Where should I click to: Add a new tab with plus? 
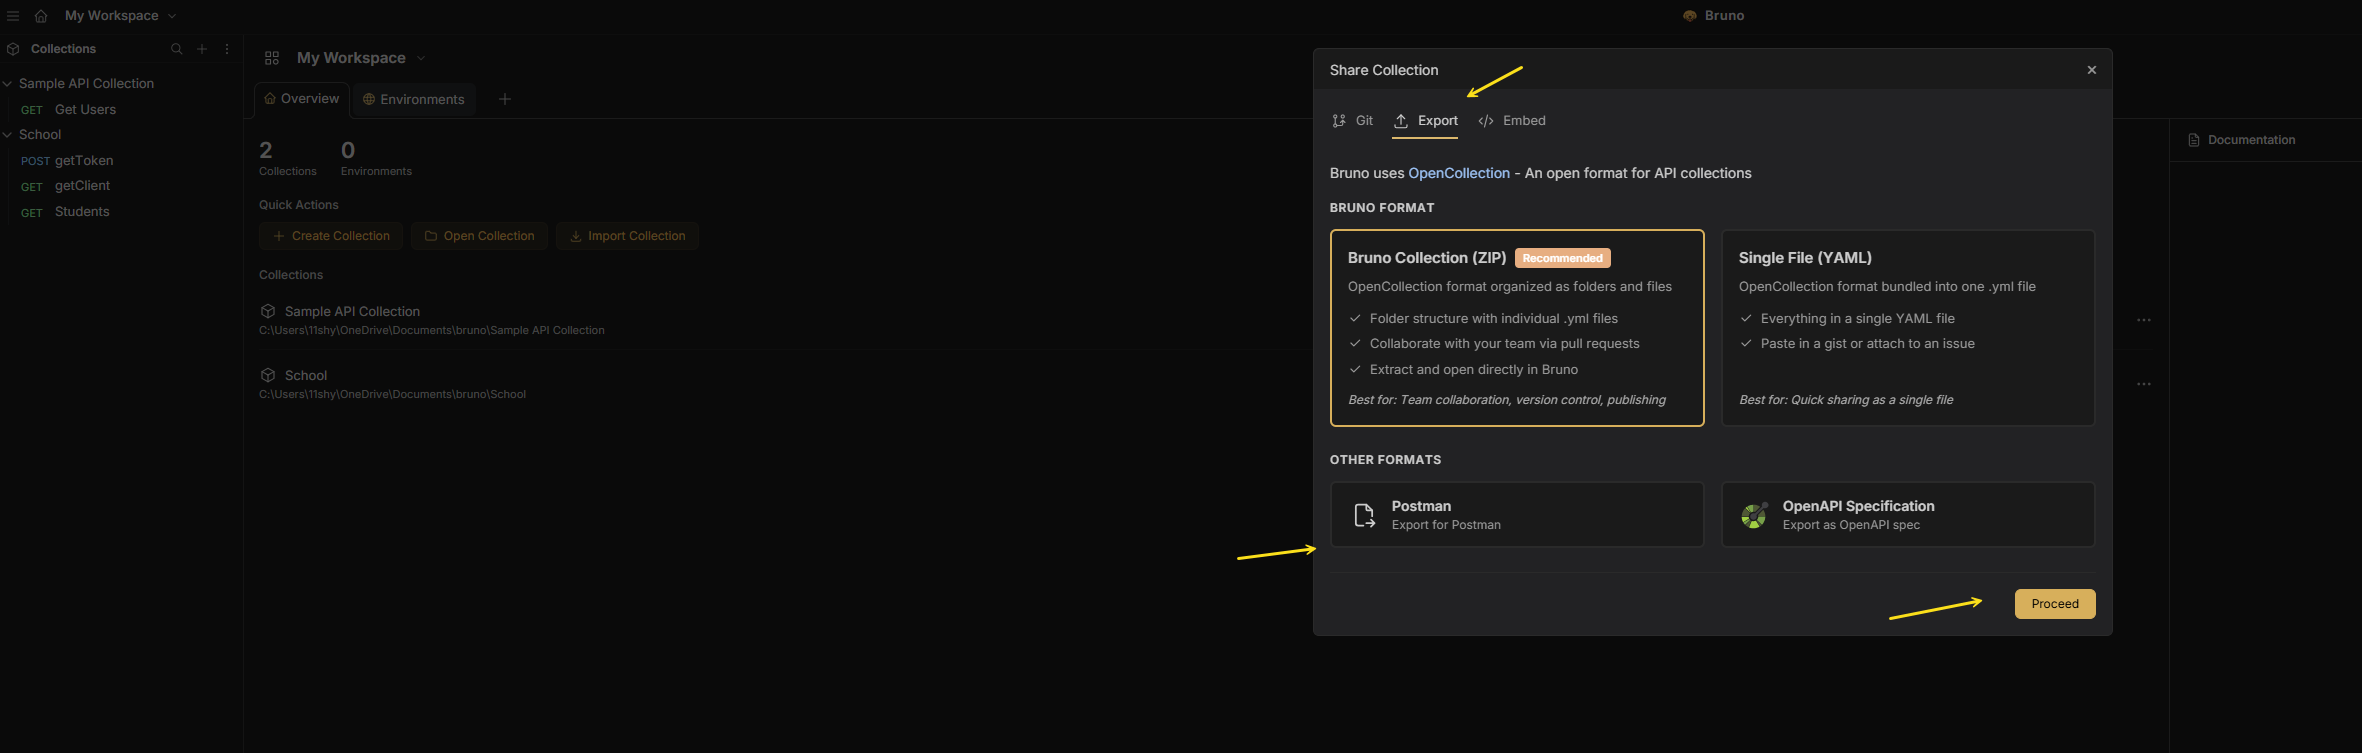[x=505, y=99]
